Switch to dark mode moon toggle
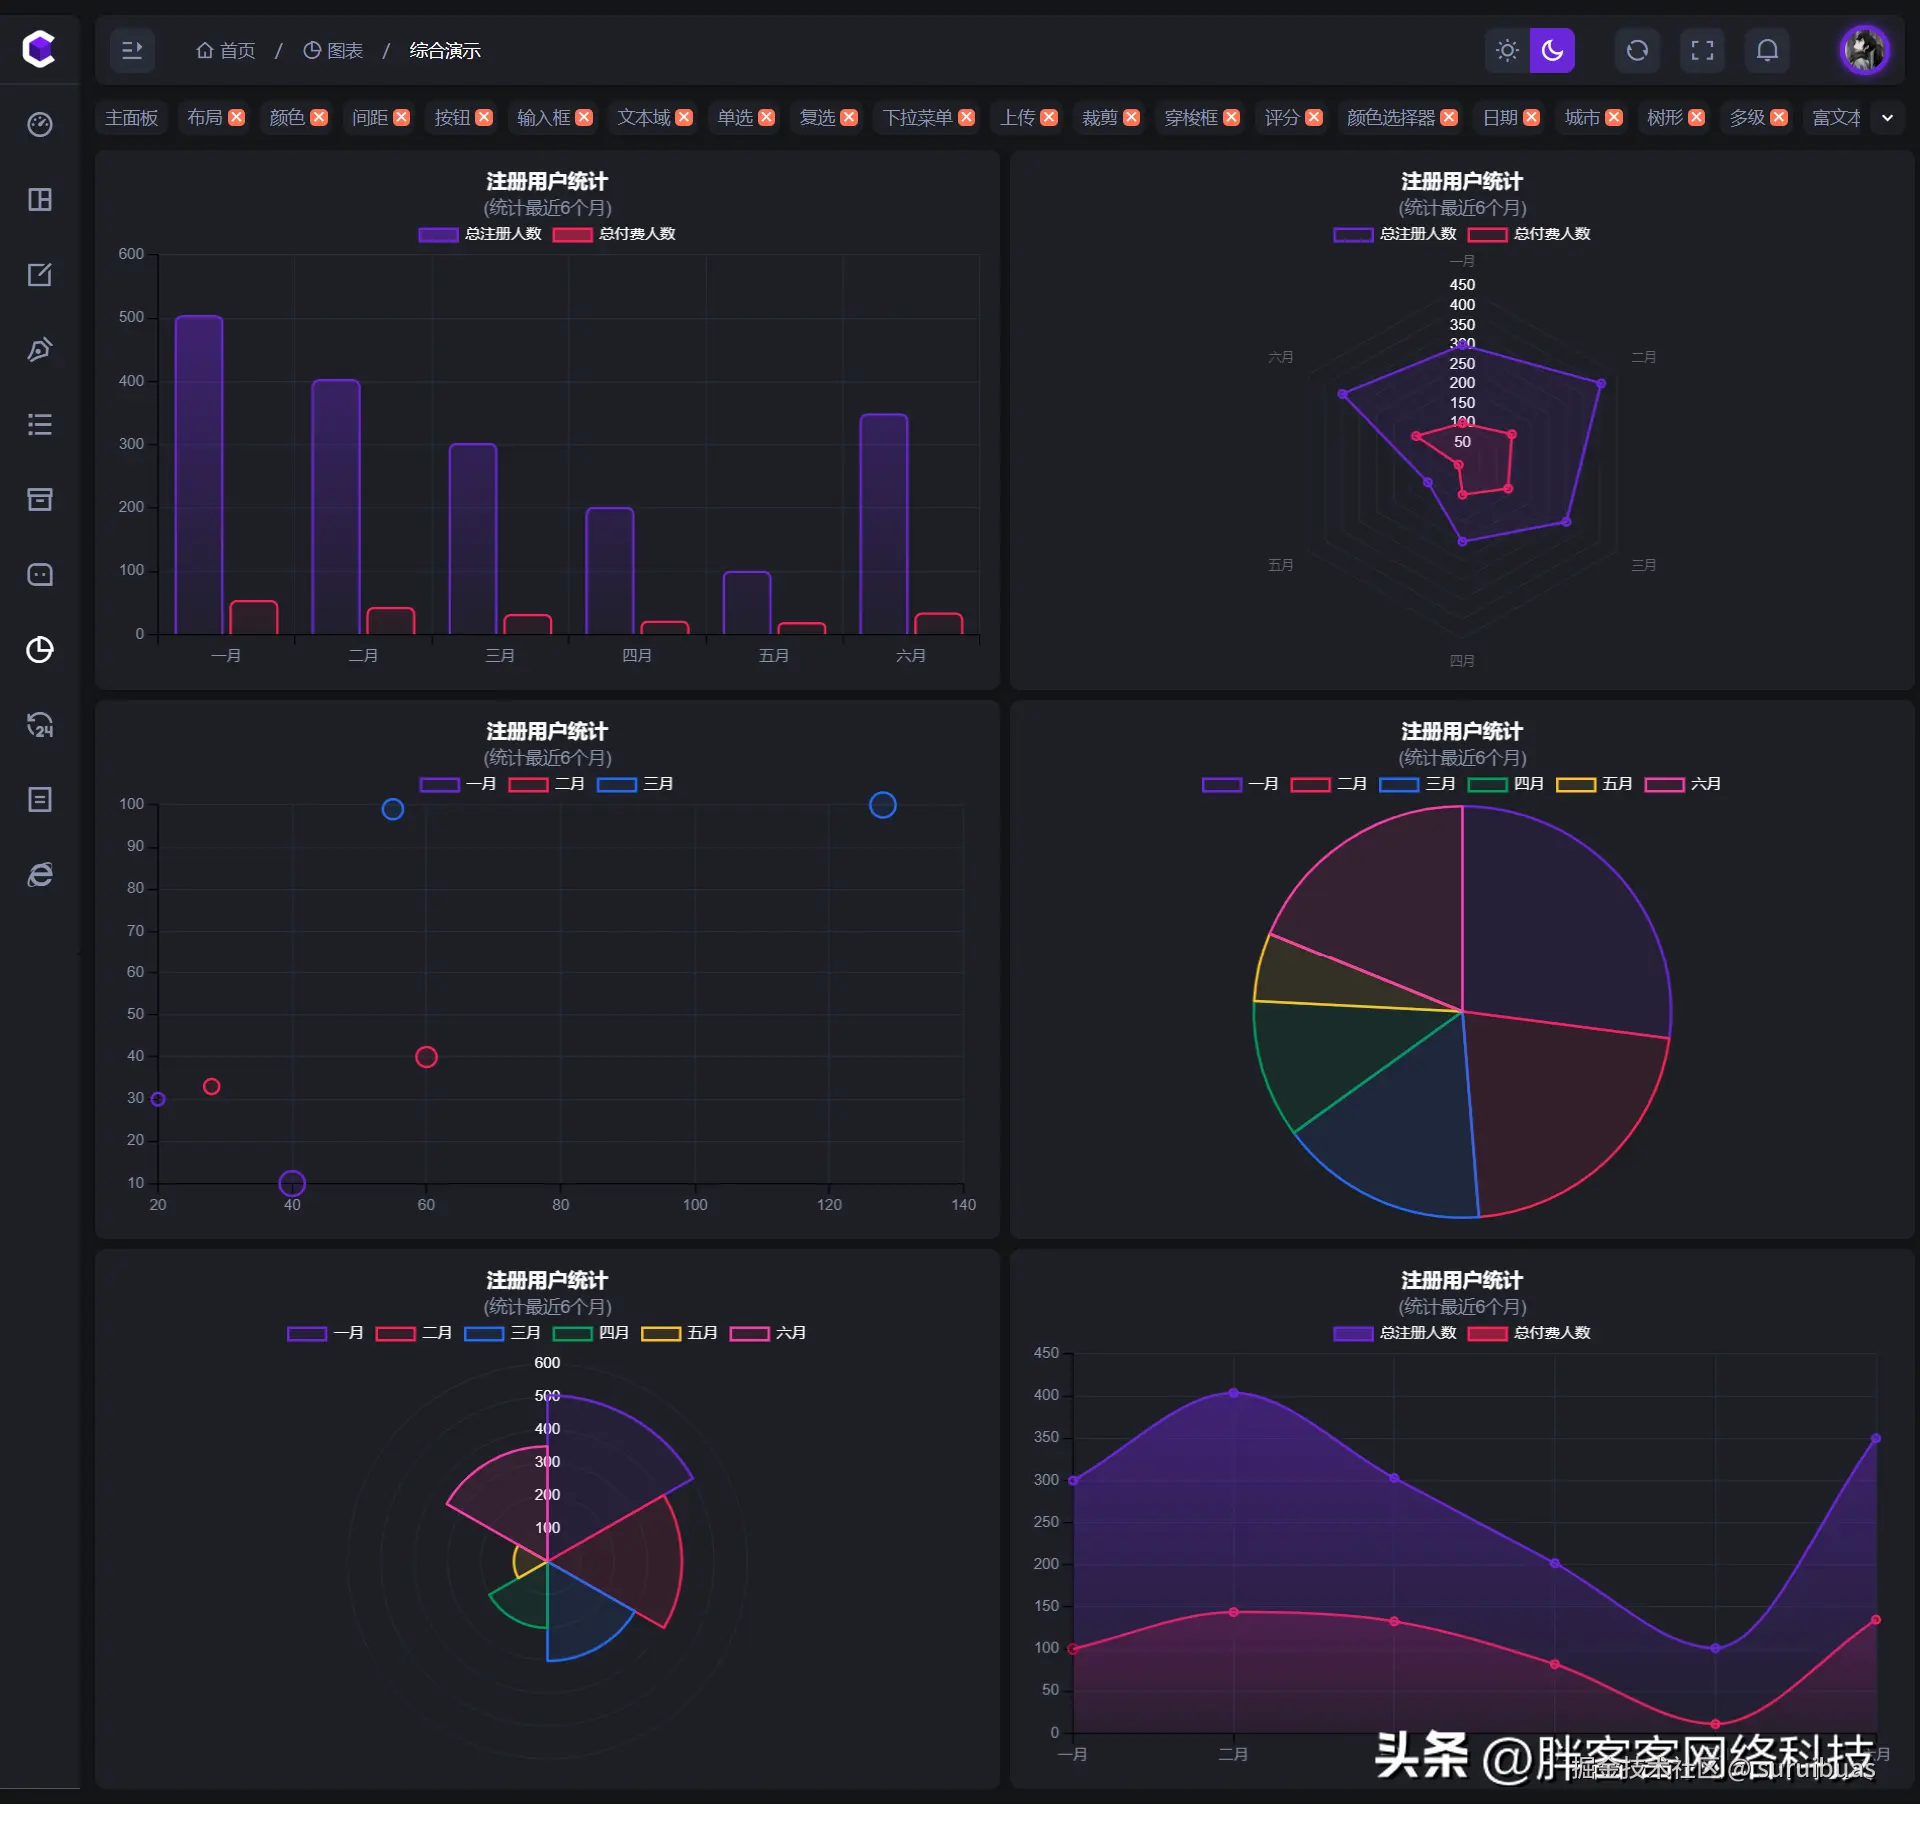This screenshot has height=1826, width=1920. (1552, 50)
